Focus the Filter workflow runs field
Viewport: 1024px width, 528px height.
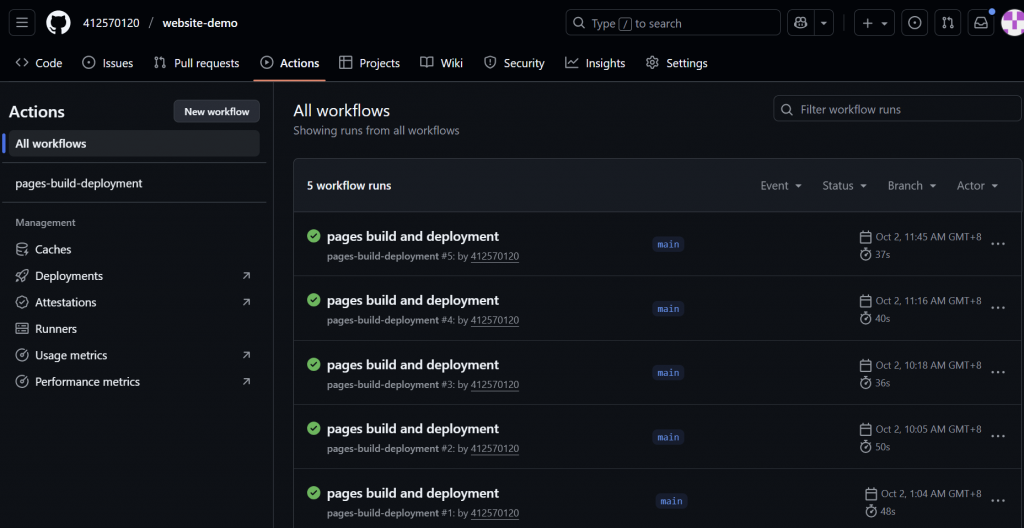click(x=898, y=109)
